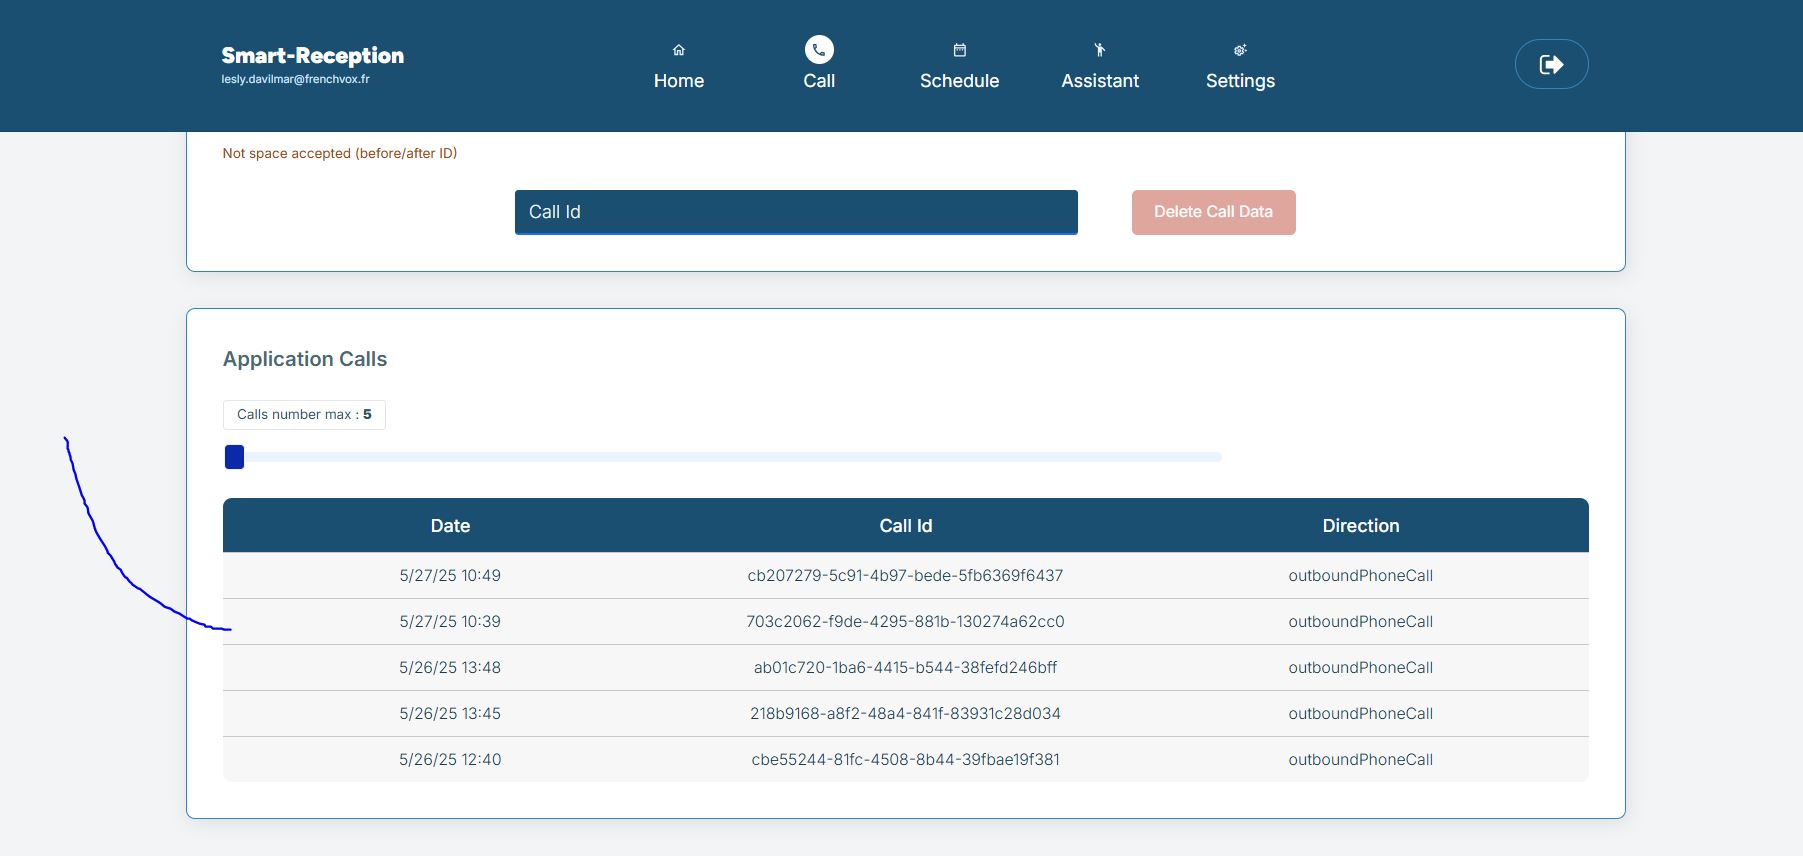Open the Schedule menu item
Image resolution: width=1803 pixels, height=856 pixels.
point(959,81)
